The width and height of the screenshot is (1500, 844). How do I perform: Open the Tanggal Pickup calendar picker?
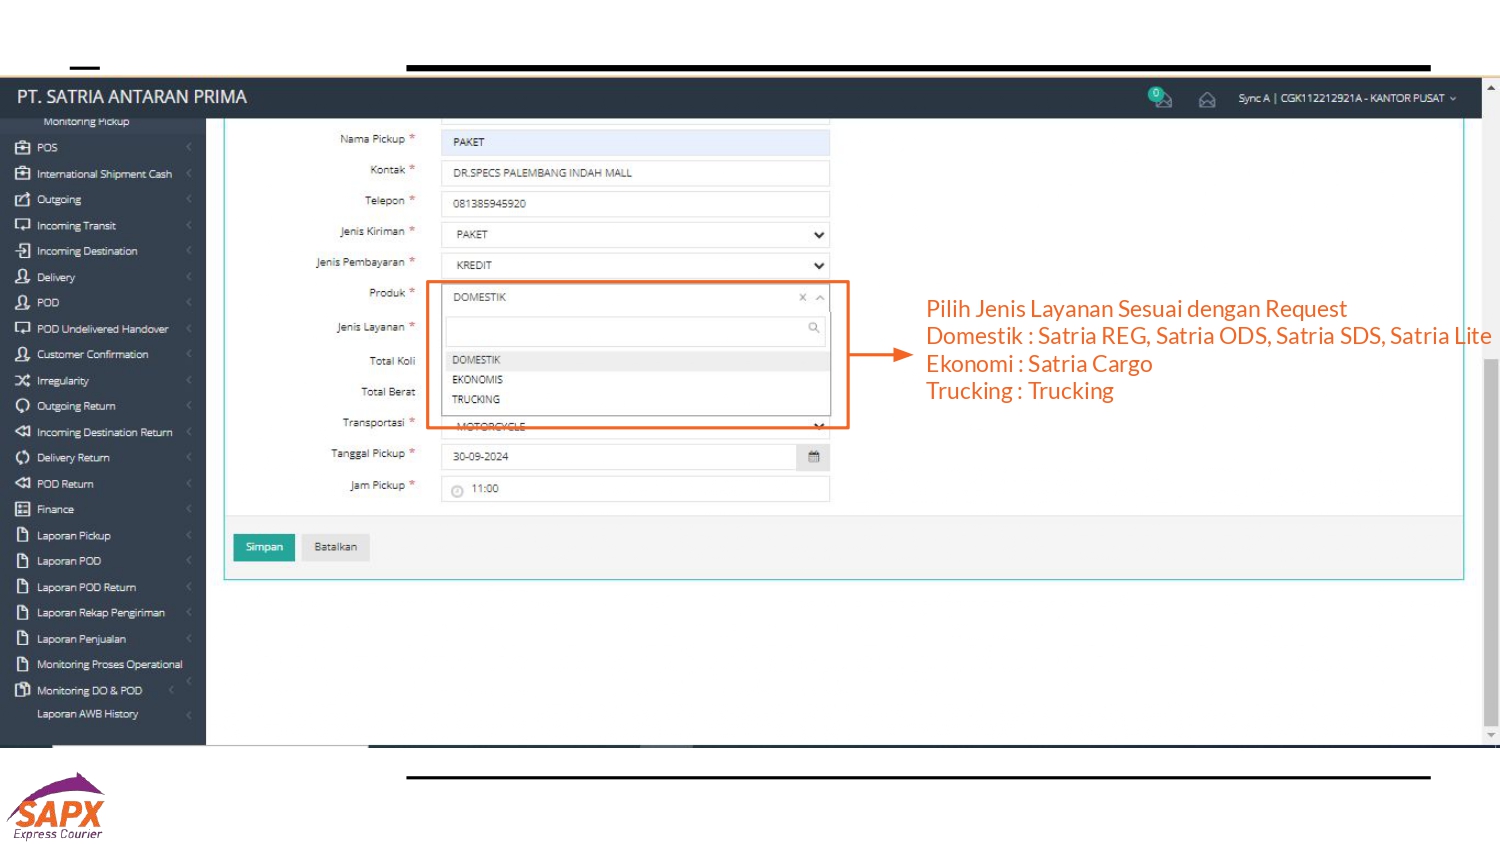pos(814,457)
